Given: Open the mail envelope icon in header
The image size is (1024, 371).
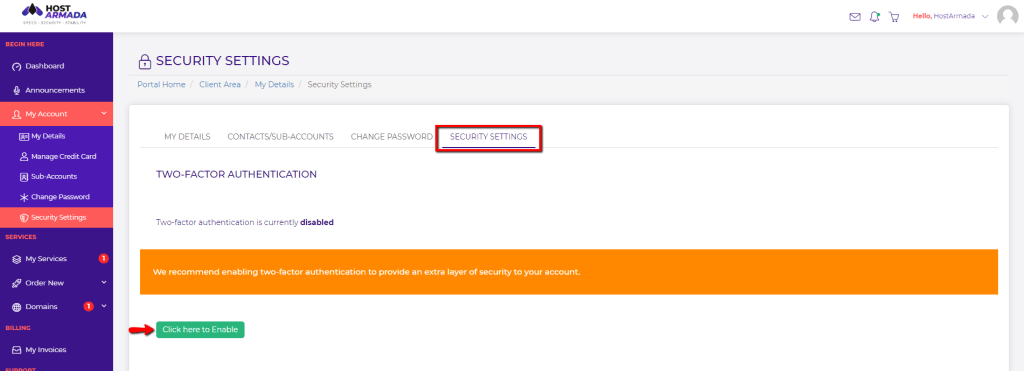Looking at the screenshot, I should click(x=855, y=17).
